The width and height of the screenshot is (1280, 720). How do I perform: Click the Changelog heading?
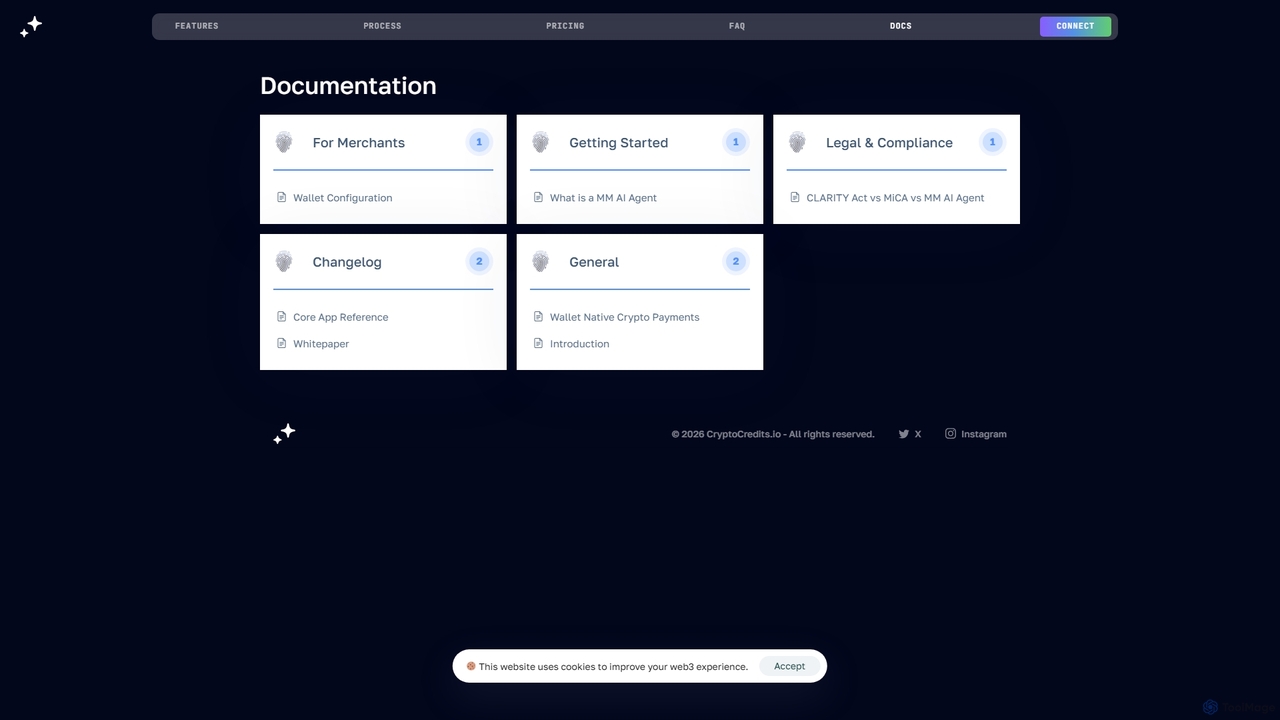(347, 262)
